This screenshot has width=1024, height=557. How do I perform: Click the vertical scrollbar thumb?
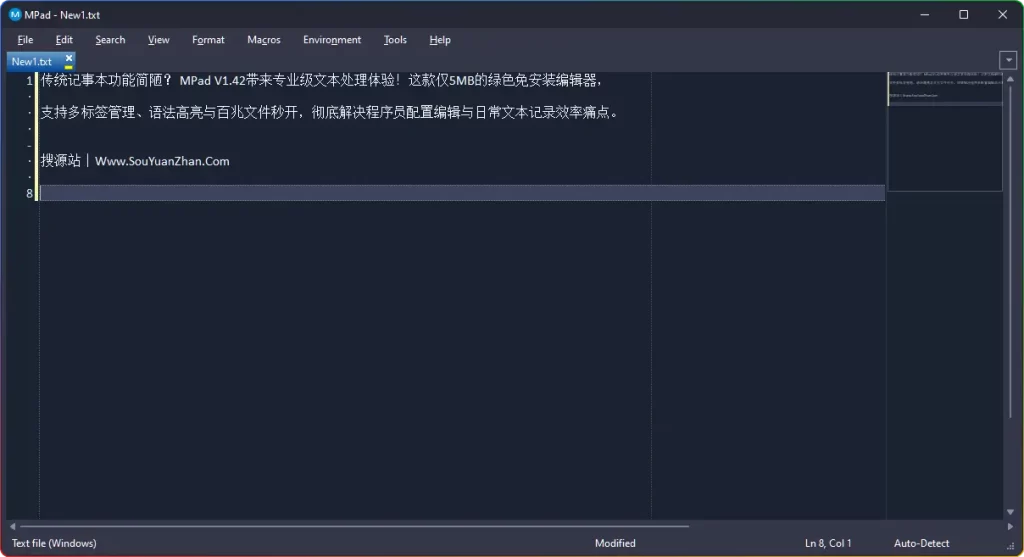click(x=1010, y=251)
